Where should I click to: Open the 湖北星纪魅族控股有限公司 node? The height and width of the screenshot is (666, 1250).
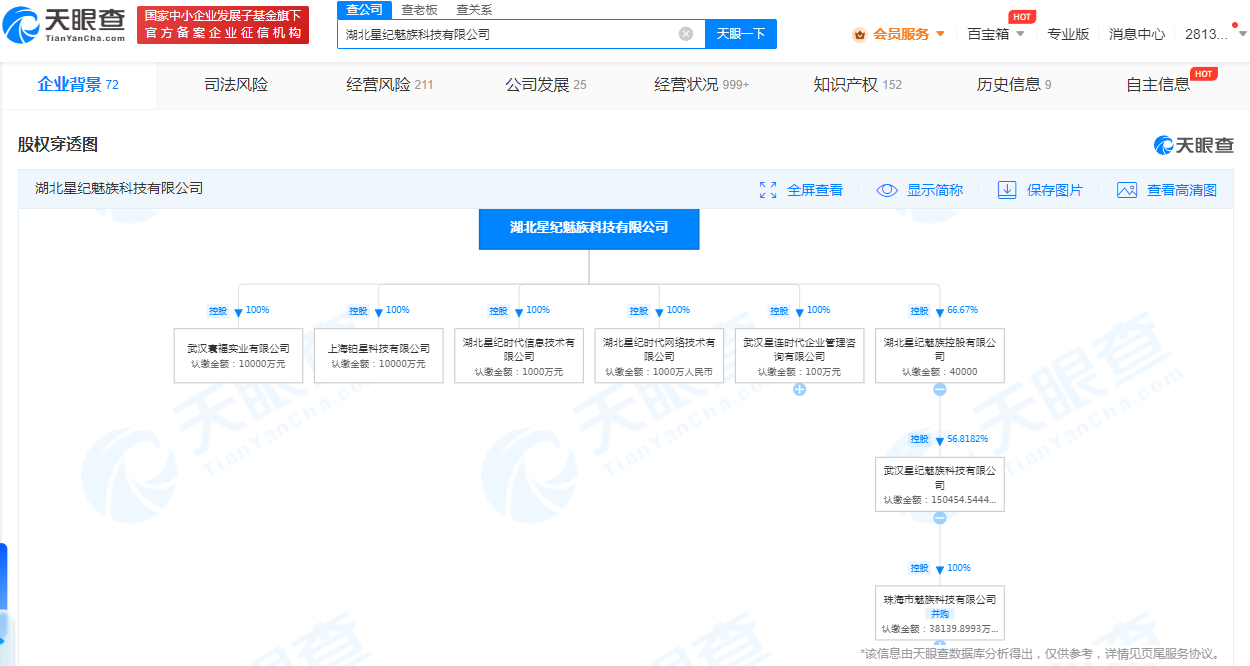coord(940,356)
